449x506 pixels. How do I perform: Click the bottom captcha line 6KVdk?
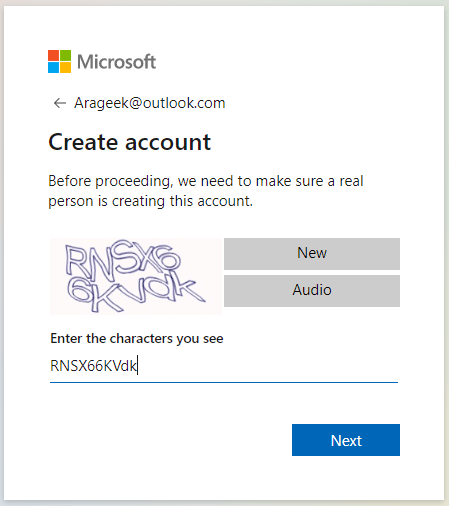(x=136, y=292)
